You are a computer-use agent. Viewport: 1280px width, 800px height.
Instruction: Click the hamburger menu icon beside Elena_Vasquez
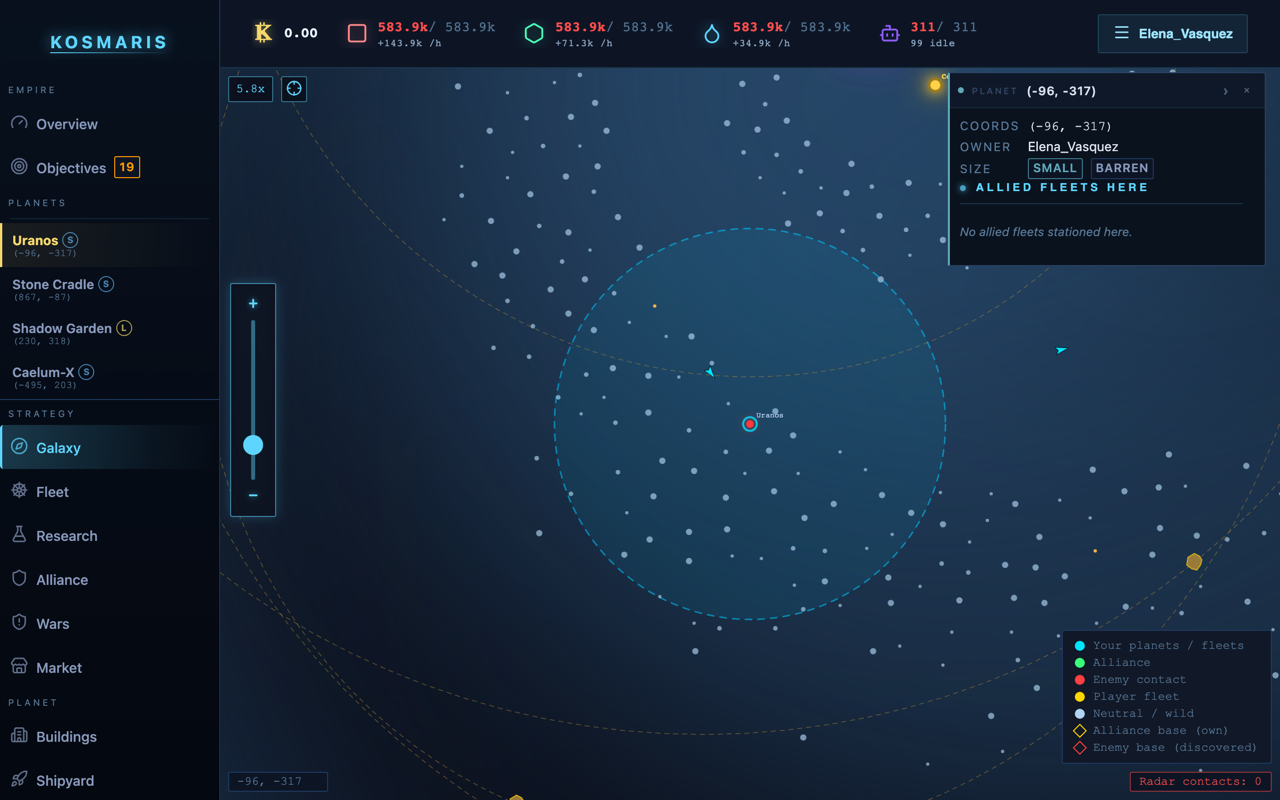1122,33
